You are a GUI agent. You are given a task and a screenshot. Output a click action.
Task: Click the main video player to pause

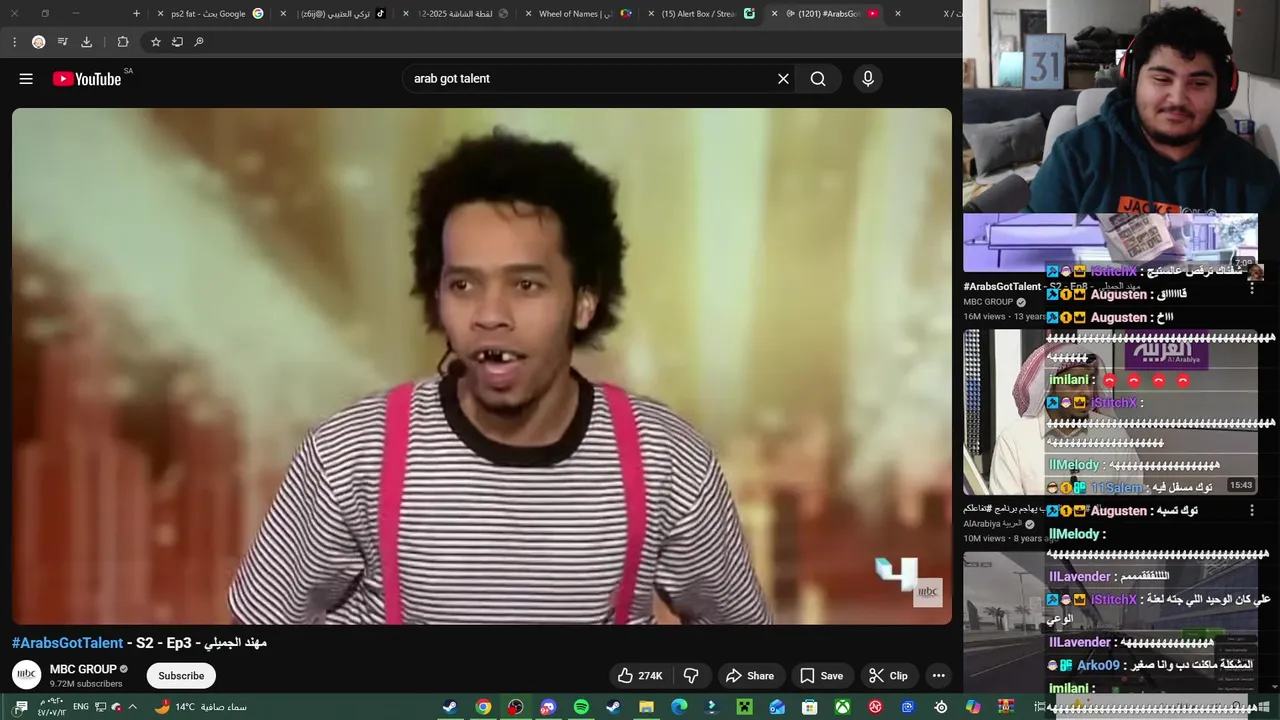coord(482,366)
